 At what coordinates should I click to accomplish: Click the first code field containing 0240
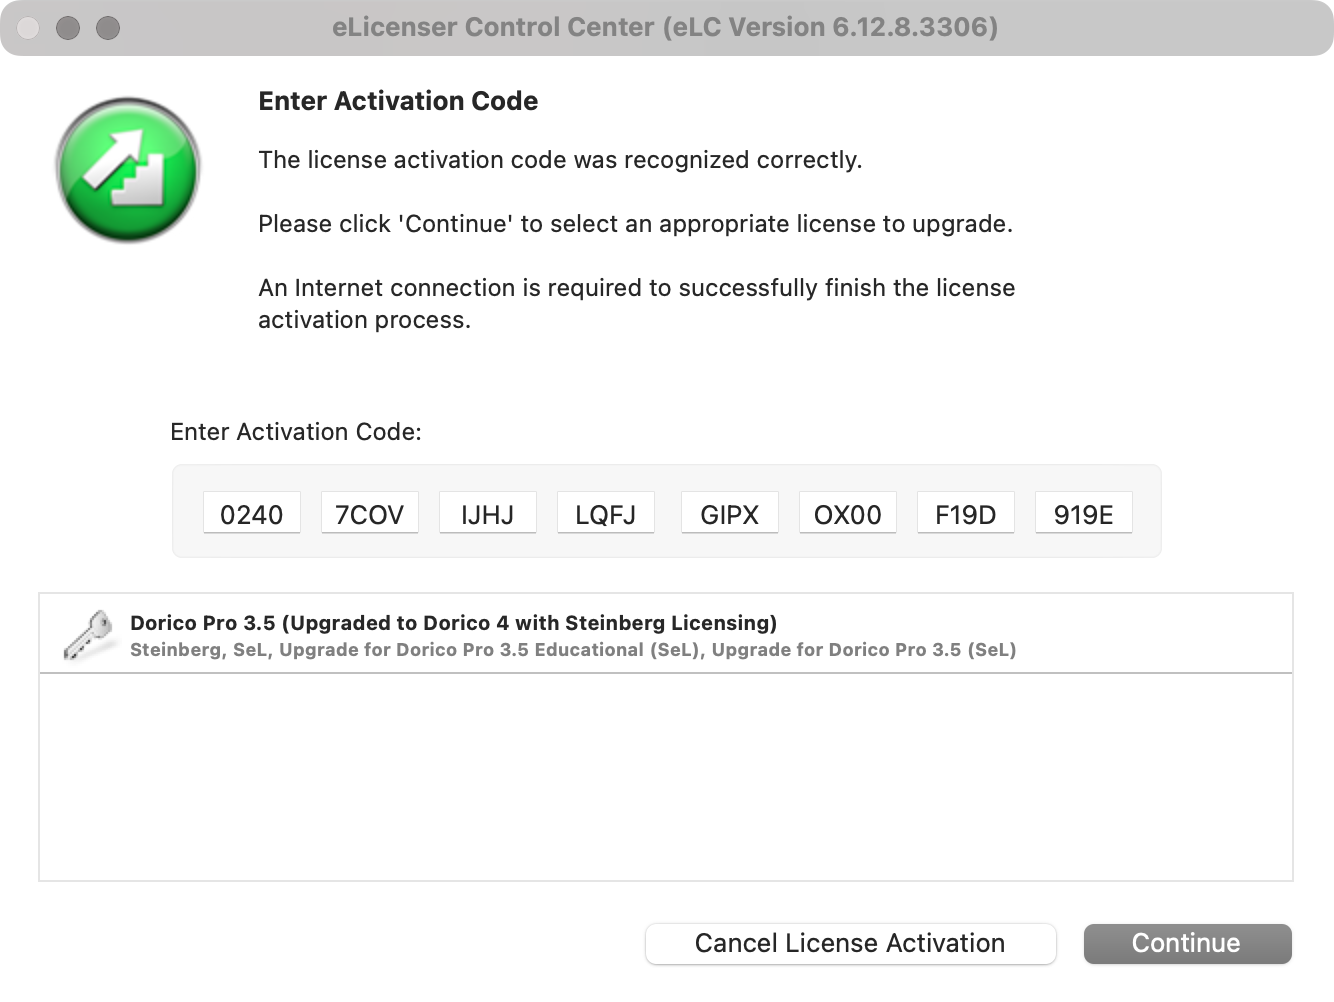252,513
